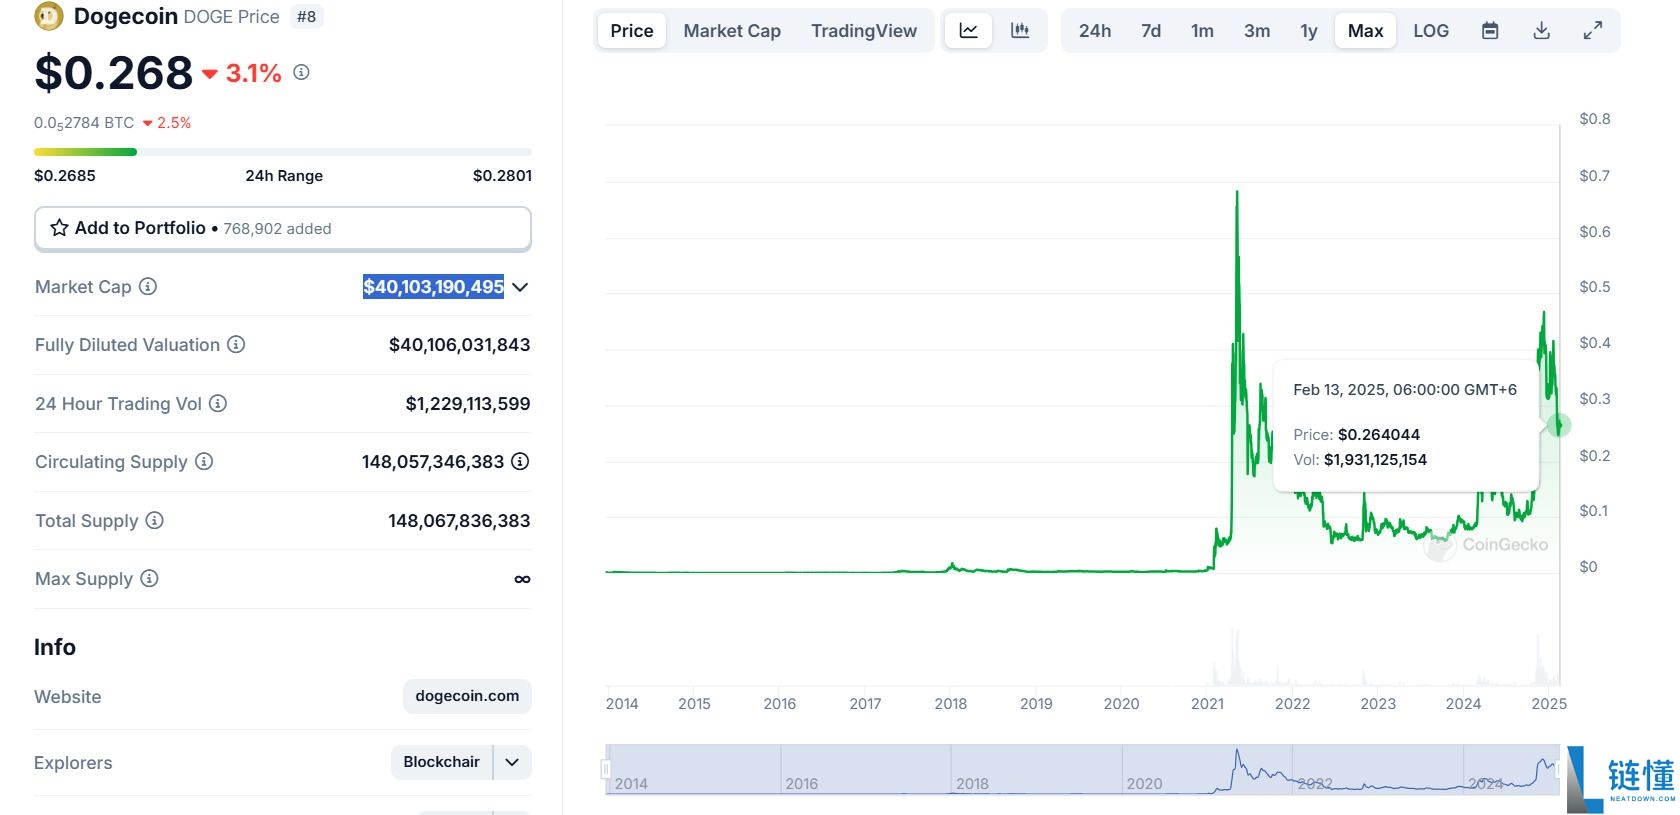The image size is (1680, 815).
Task: Select the 1y time range
Action: coord(1309,31)
